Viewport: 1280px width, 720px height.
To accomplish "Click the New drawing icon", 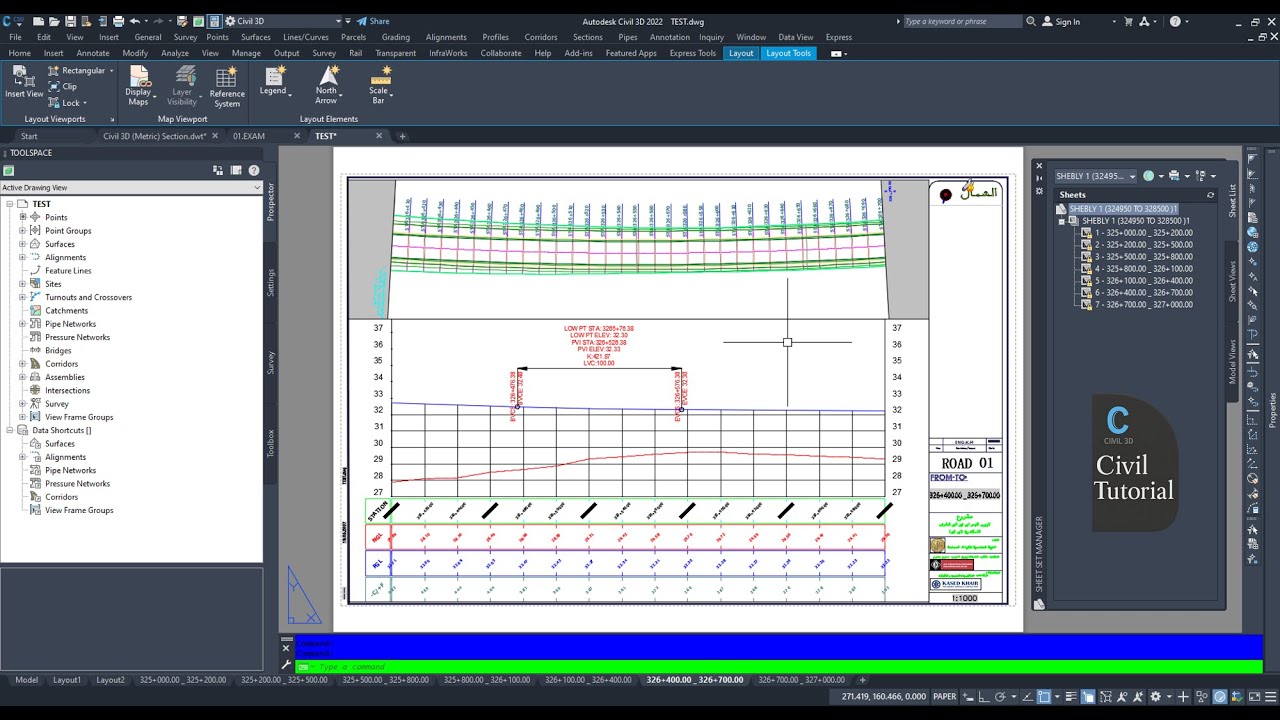I will [38, 21].
